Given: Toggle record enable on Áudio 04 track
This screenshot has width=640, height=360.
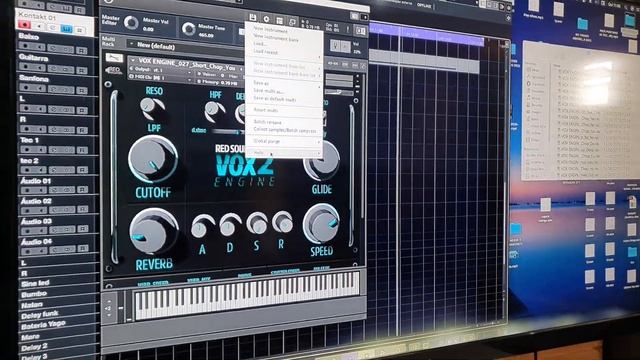Looking at the screenshot, I should (28, 250).
